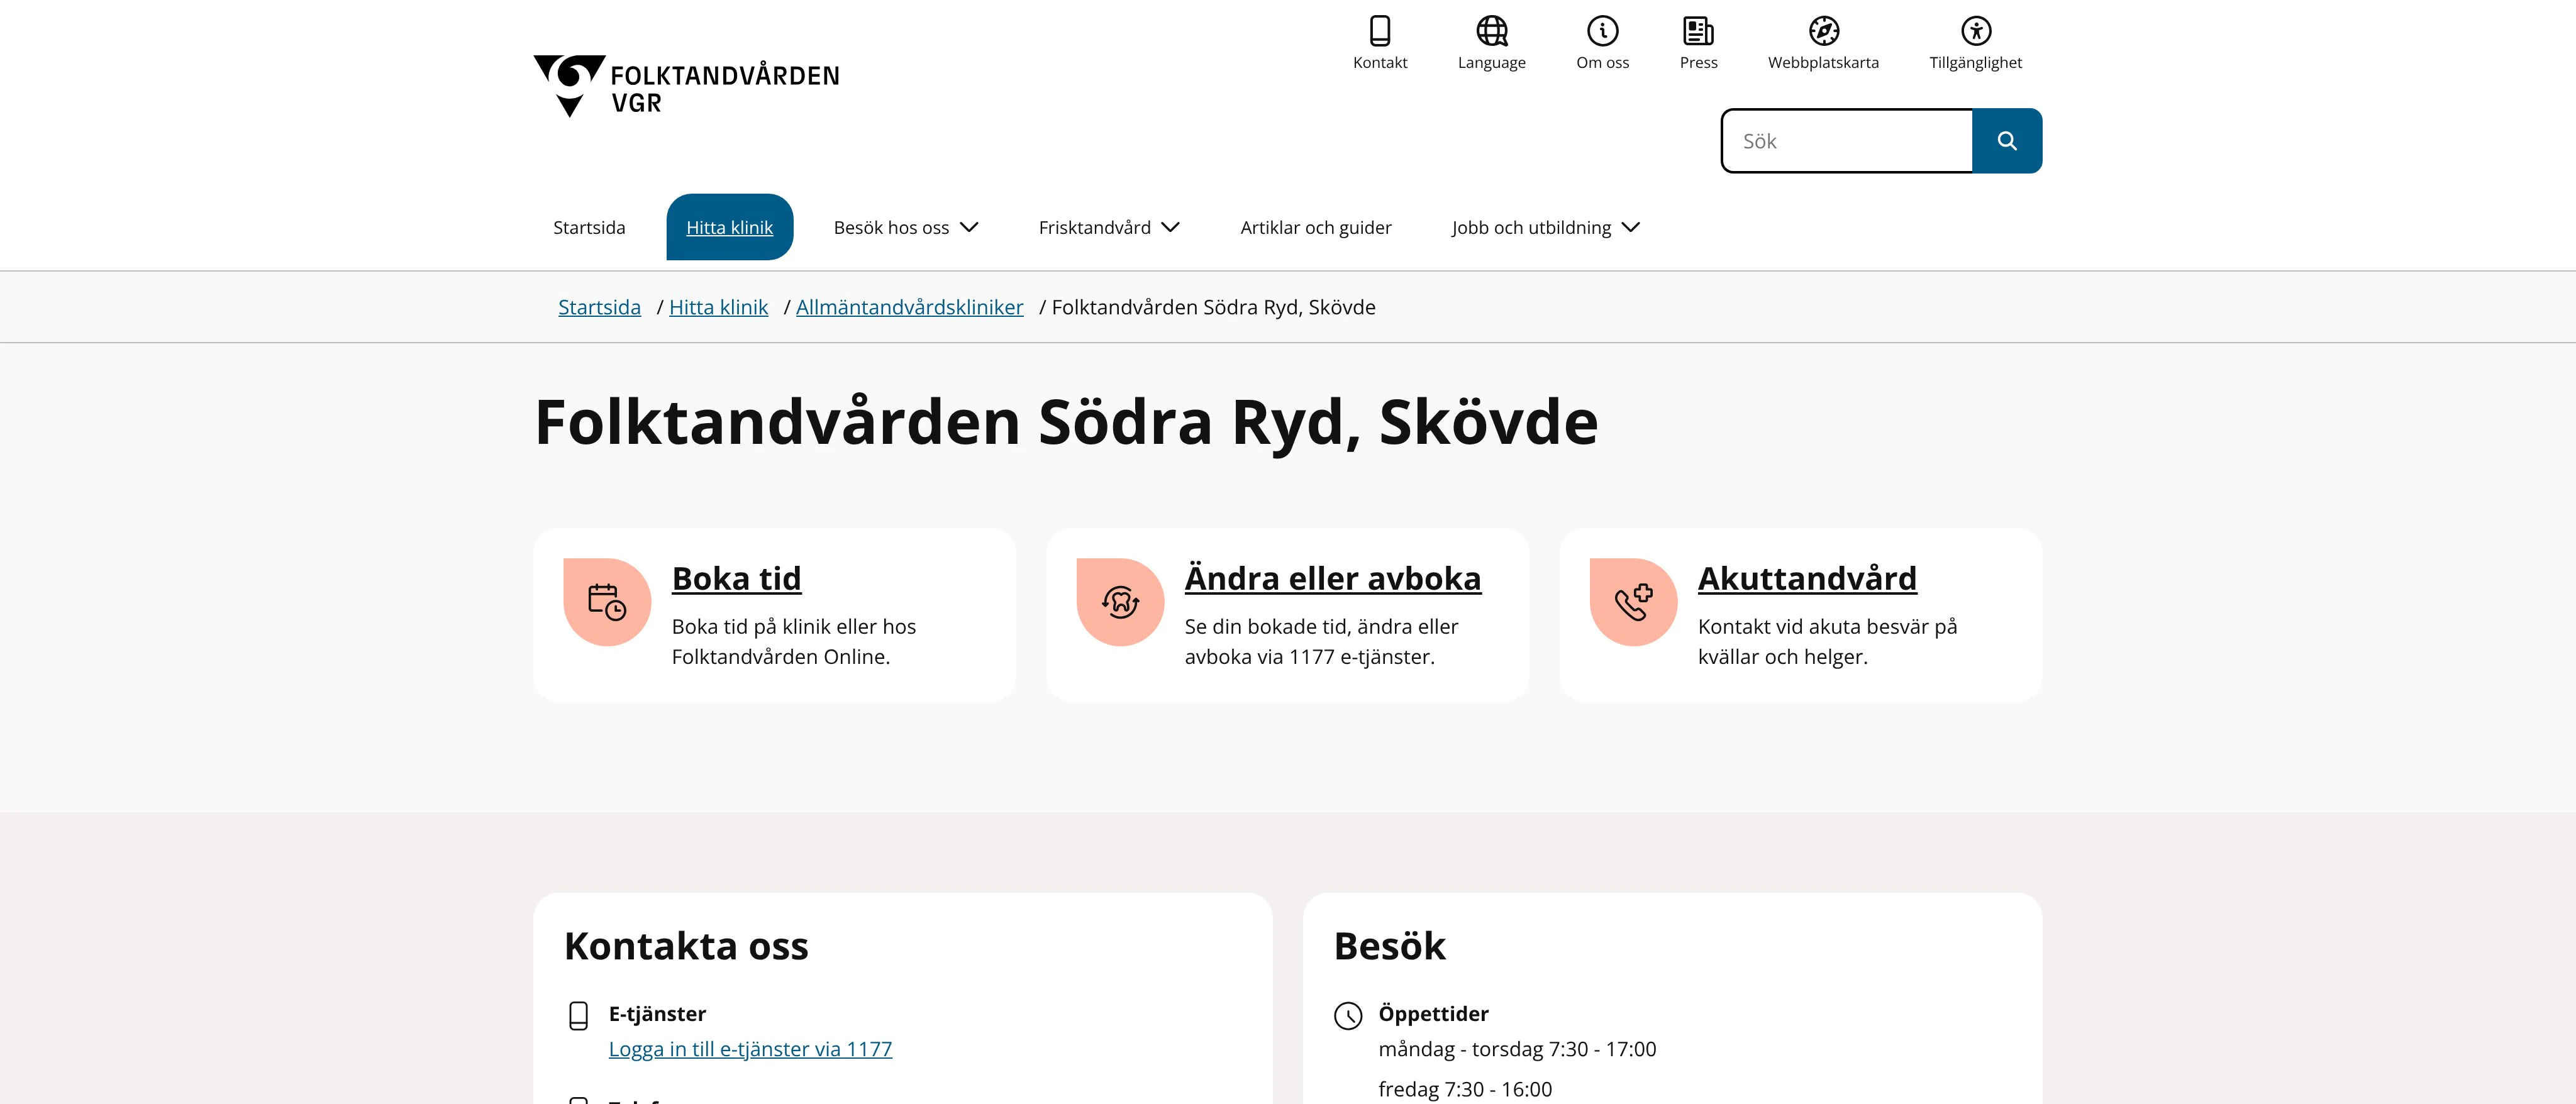Click the Tillgänglighet label in top bar

click(1975, 63)
